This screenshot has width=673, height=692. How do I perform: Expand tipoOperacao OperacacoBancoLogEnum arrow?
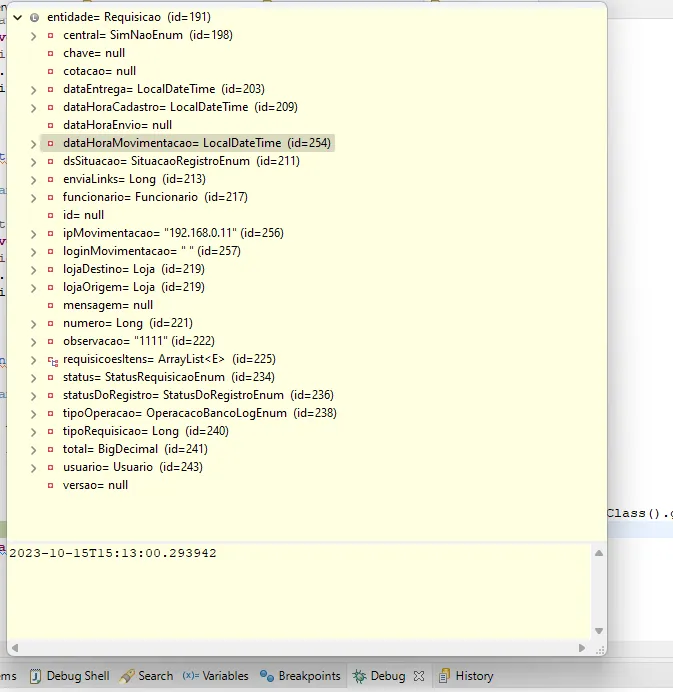34,414
